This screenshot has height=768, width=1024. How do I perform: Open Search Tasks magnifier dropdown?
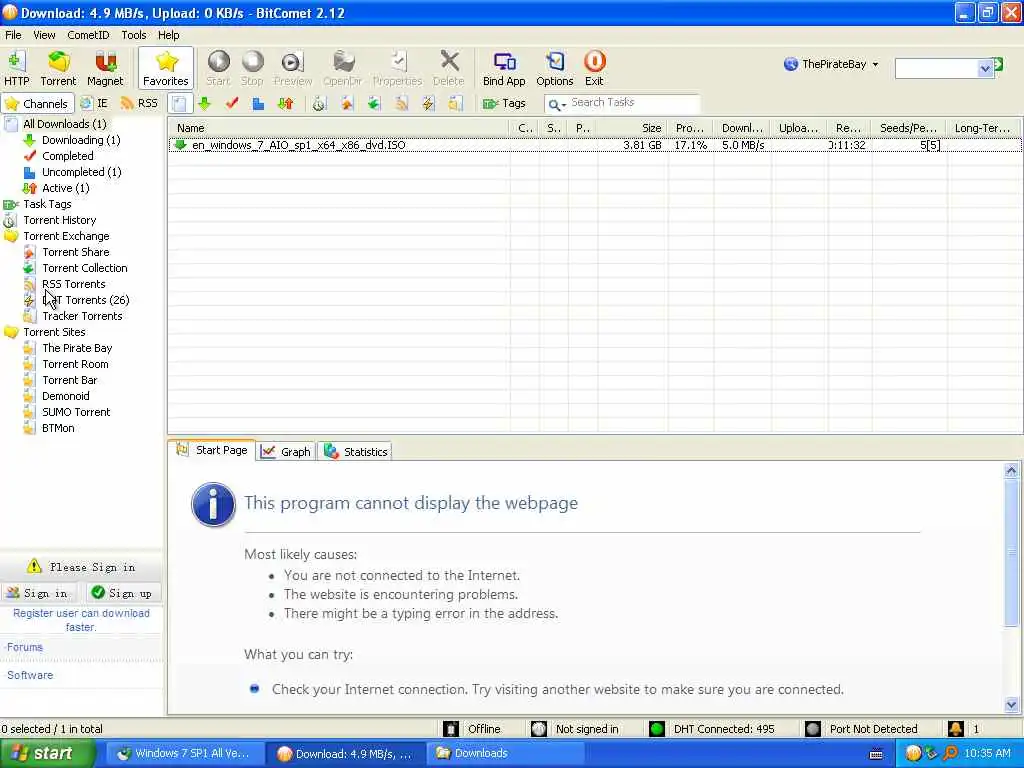(x=557, y=104)
